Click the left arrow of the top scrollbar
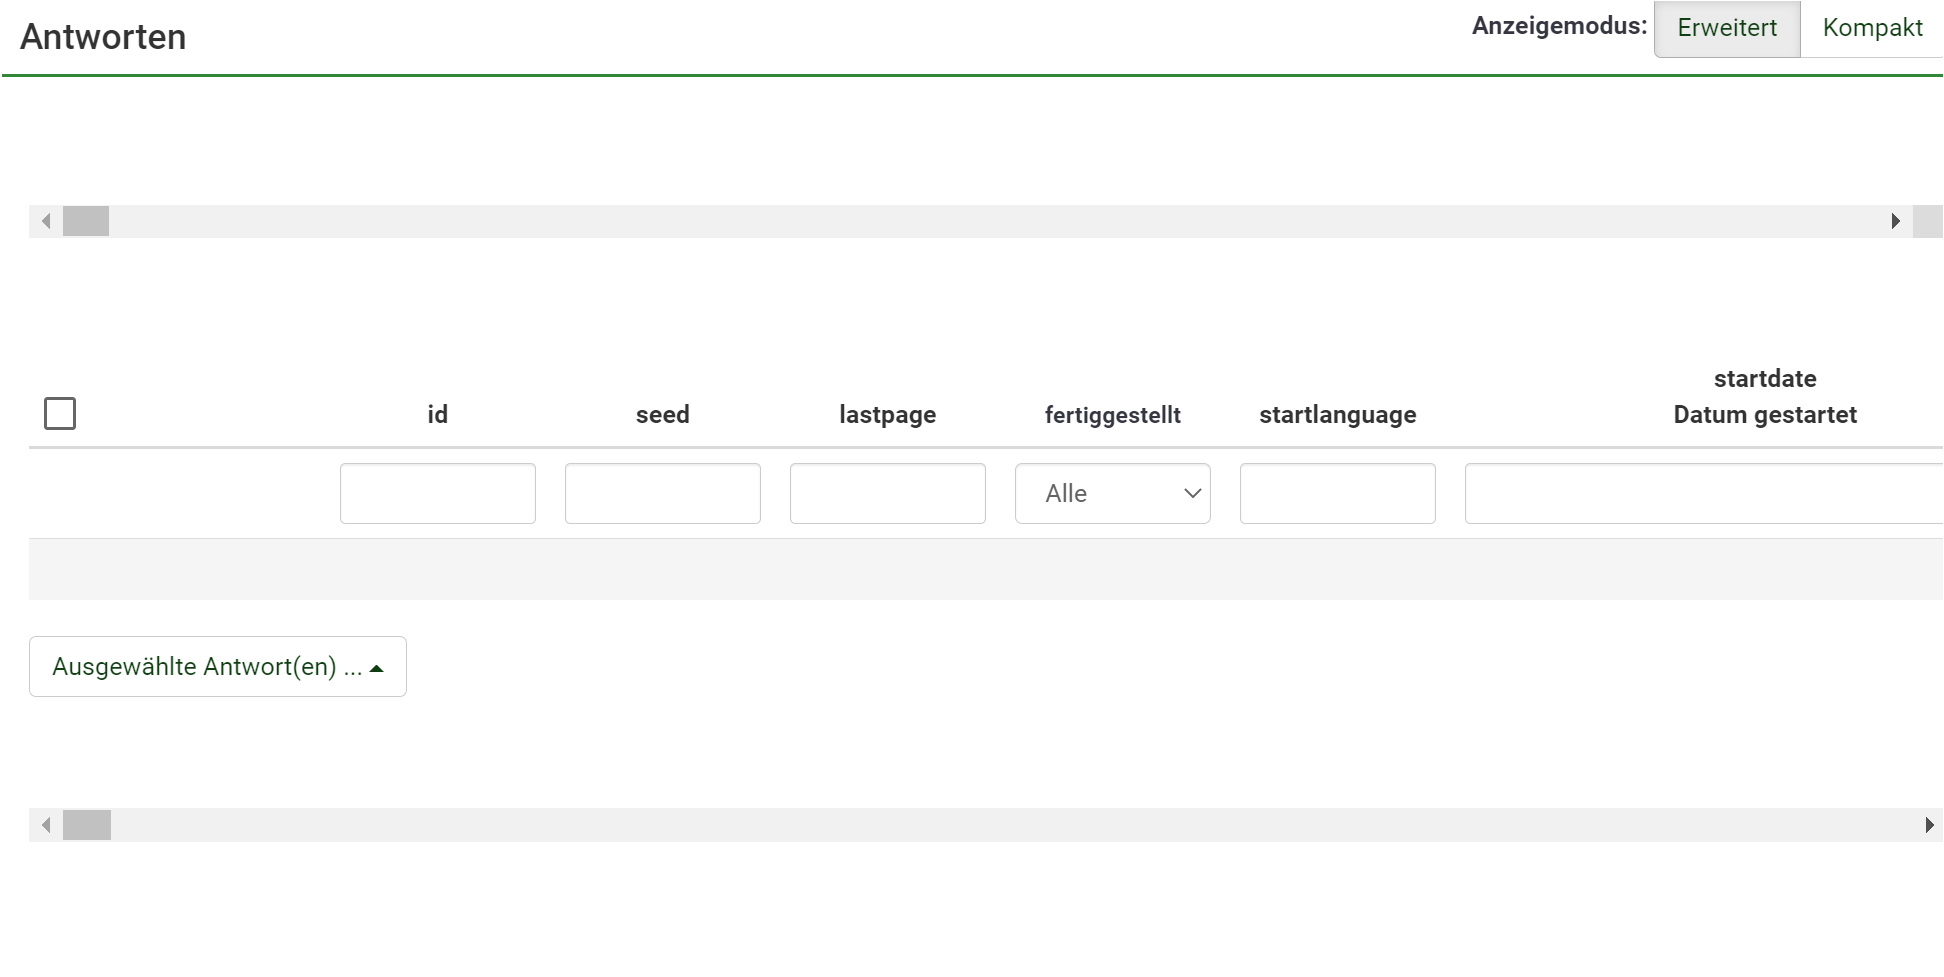The image size is (1944, 977). [46, 221]
